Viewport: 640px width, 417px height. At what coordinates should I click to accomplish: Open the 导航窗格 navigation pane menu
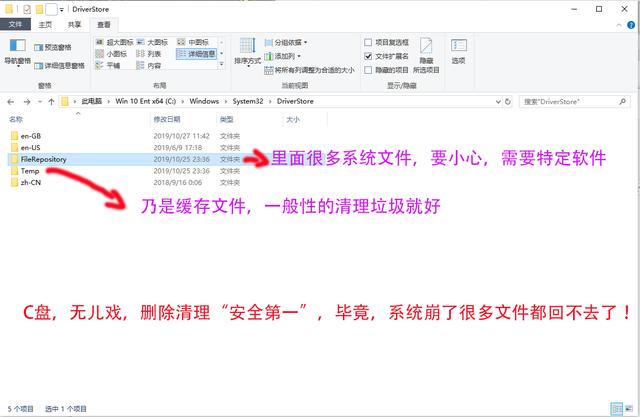18,52
